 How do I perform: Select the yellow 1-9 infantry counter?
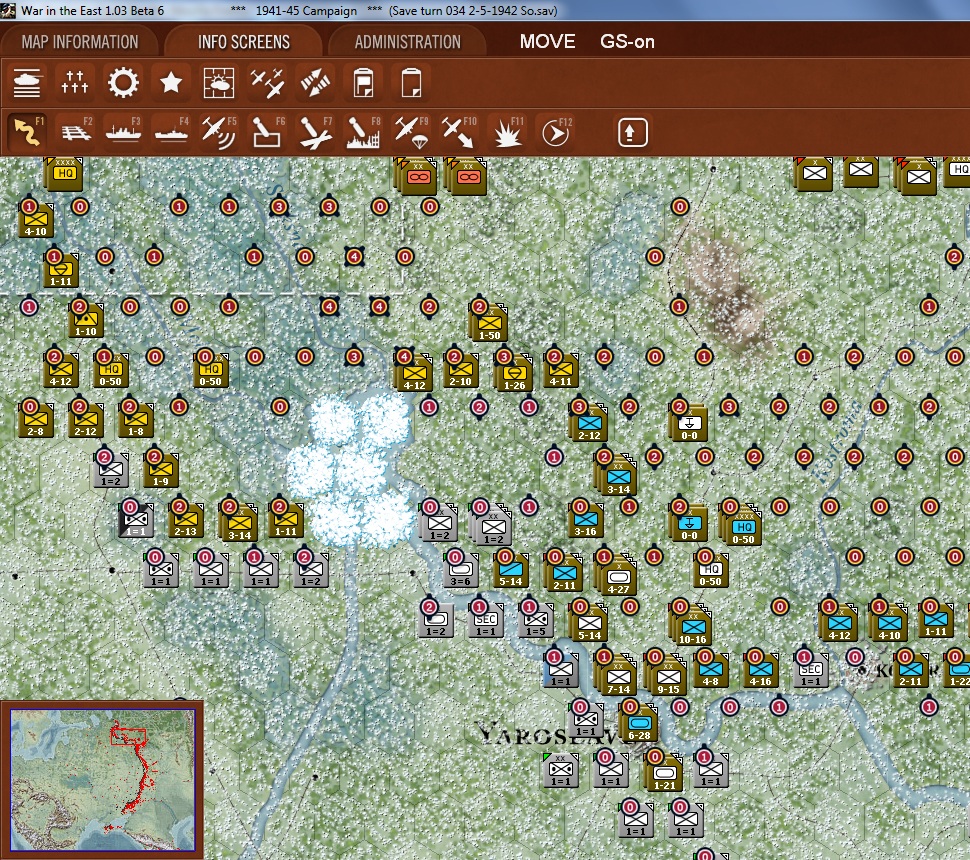click(x=161, y=470)
